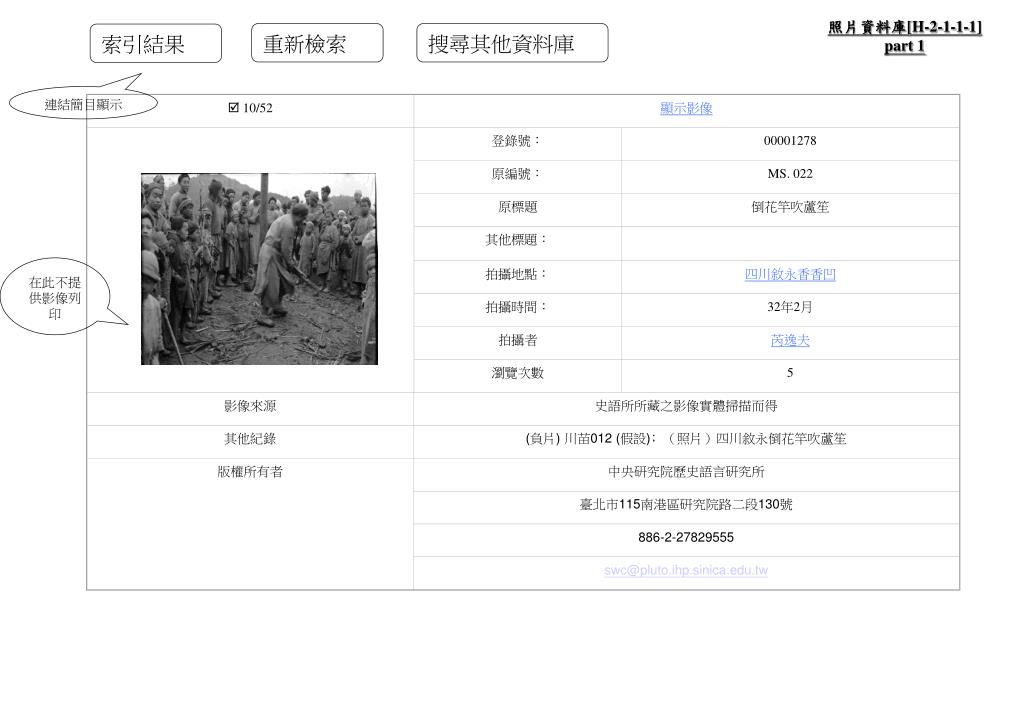Click the black-and-white photo thumbnail
Image resolution: width=1023 pixels, height=708 pixels.
pos(259,269)
